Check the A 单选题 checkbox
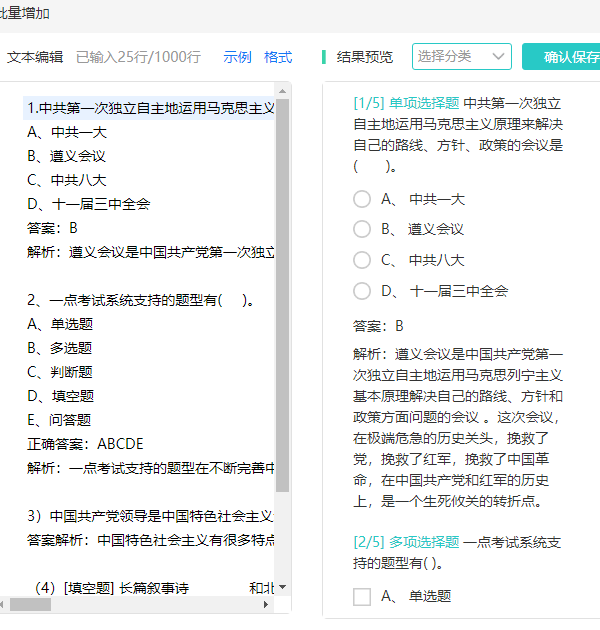This screenshot has height=630, width=600. pos(362,596)
